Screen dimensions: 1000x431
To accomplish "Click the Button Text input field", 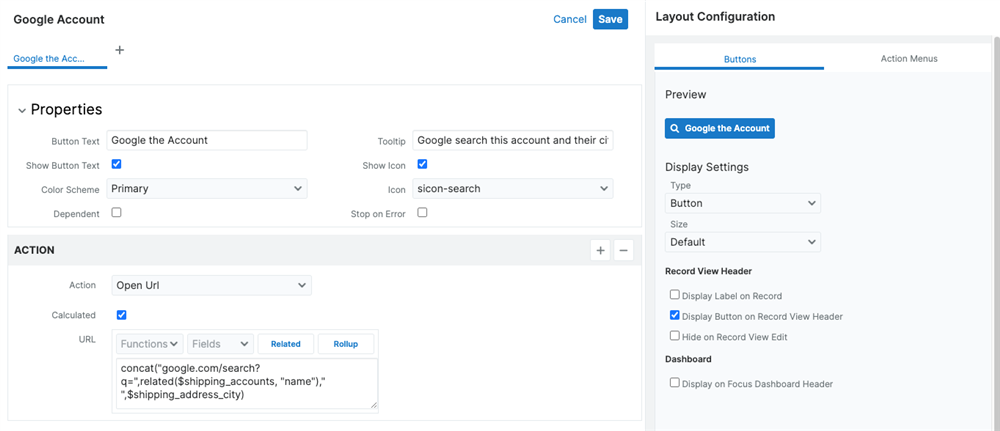I will pos(207,140).
